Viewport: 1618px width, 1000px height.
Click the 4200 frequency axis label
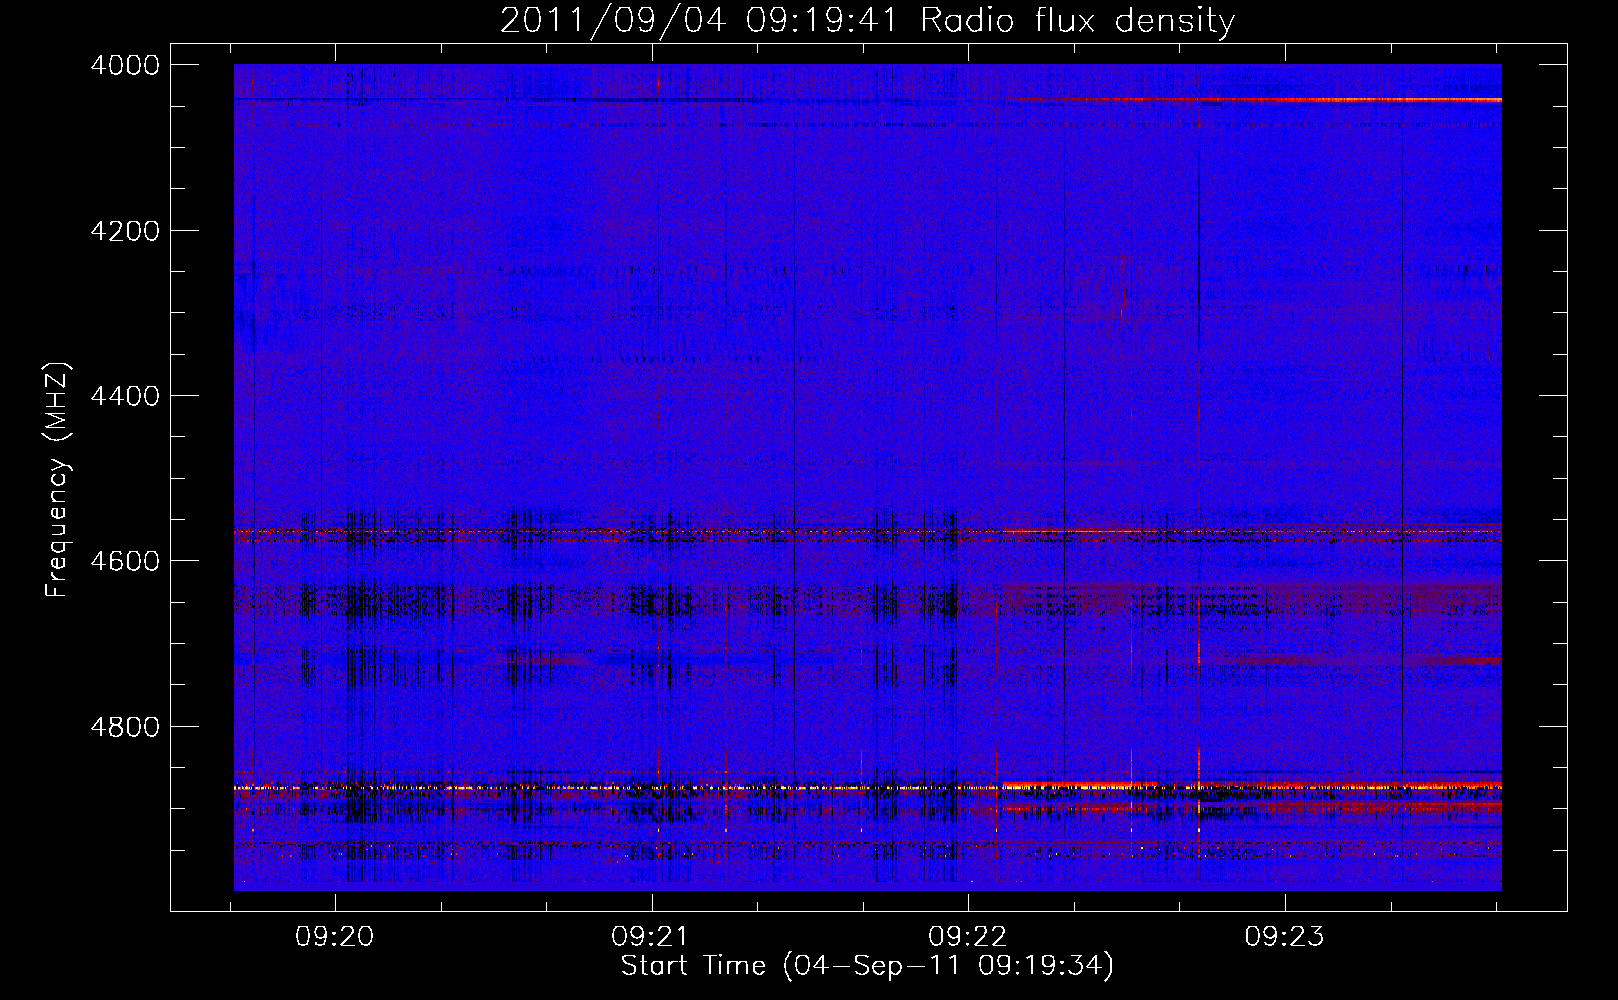[125, 230]
